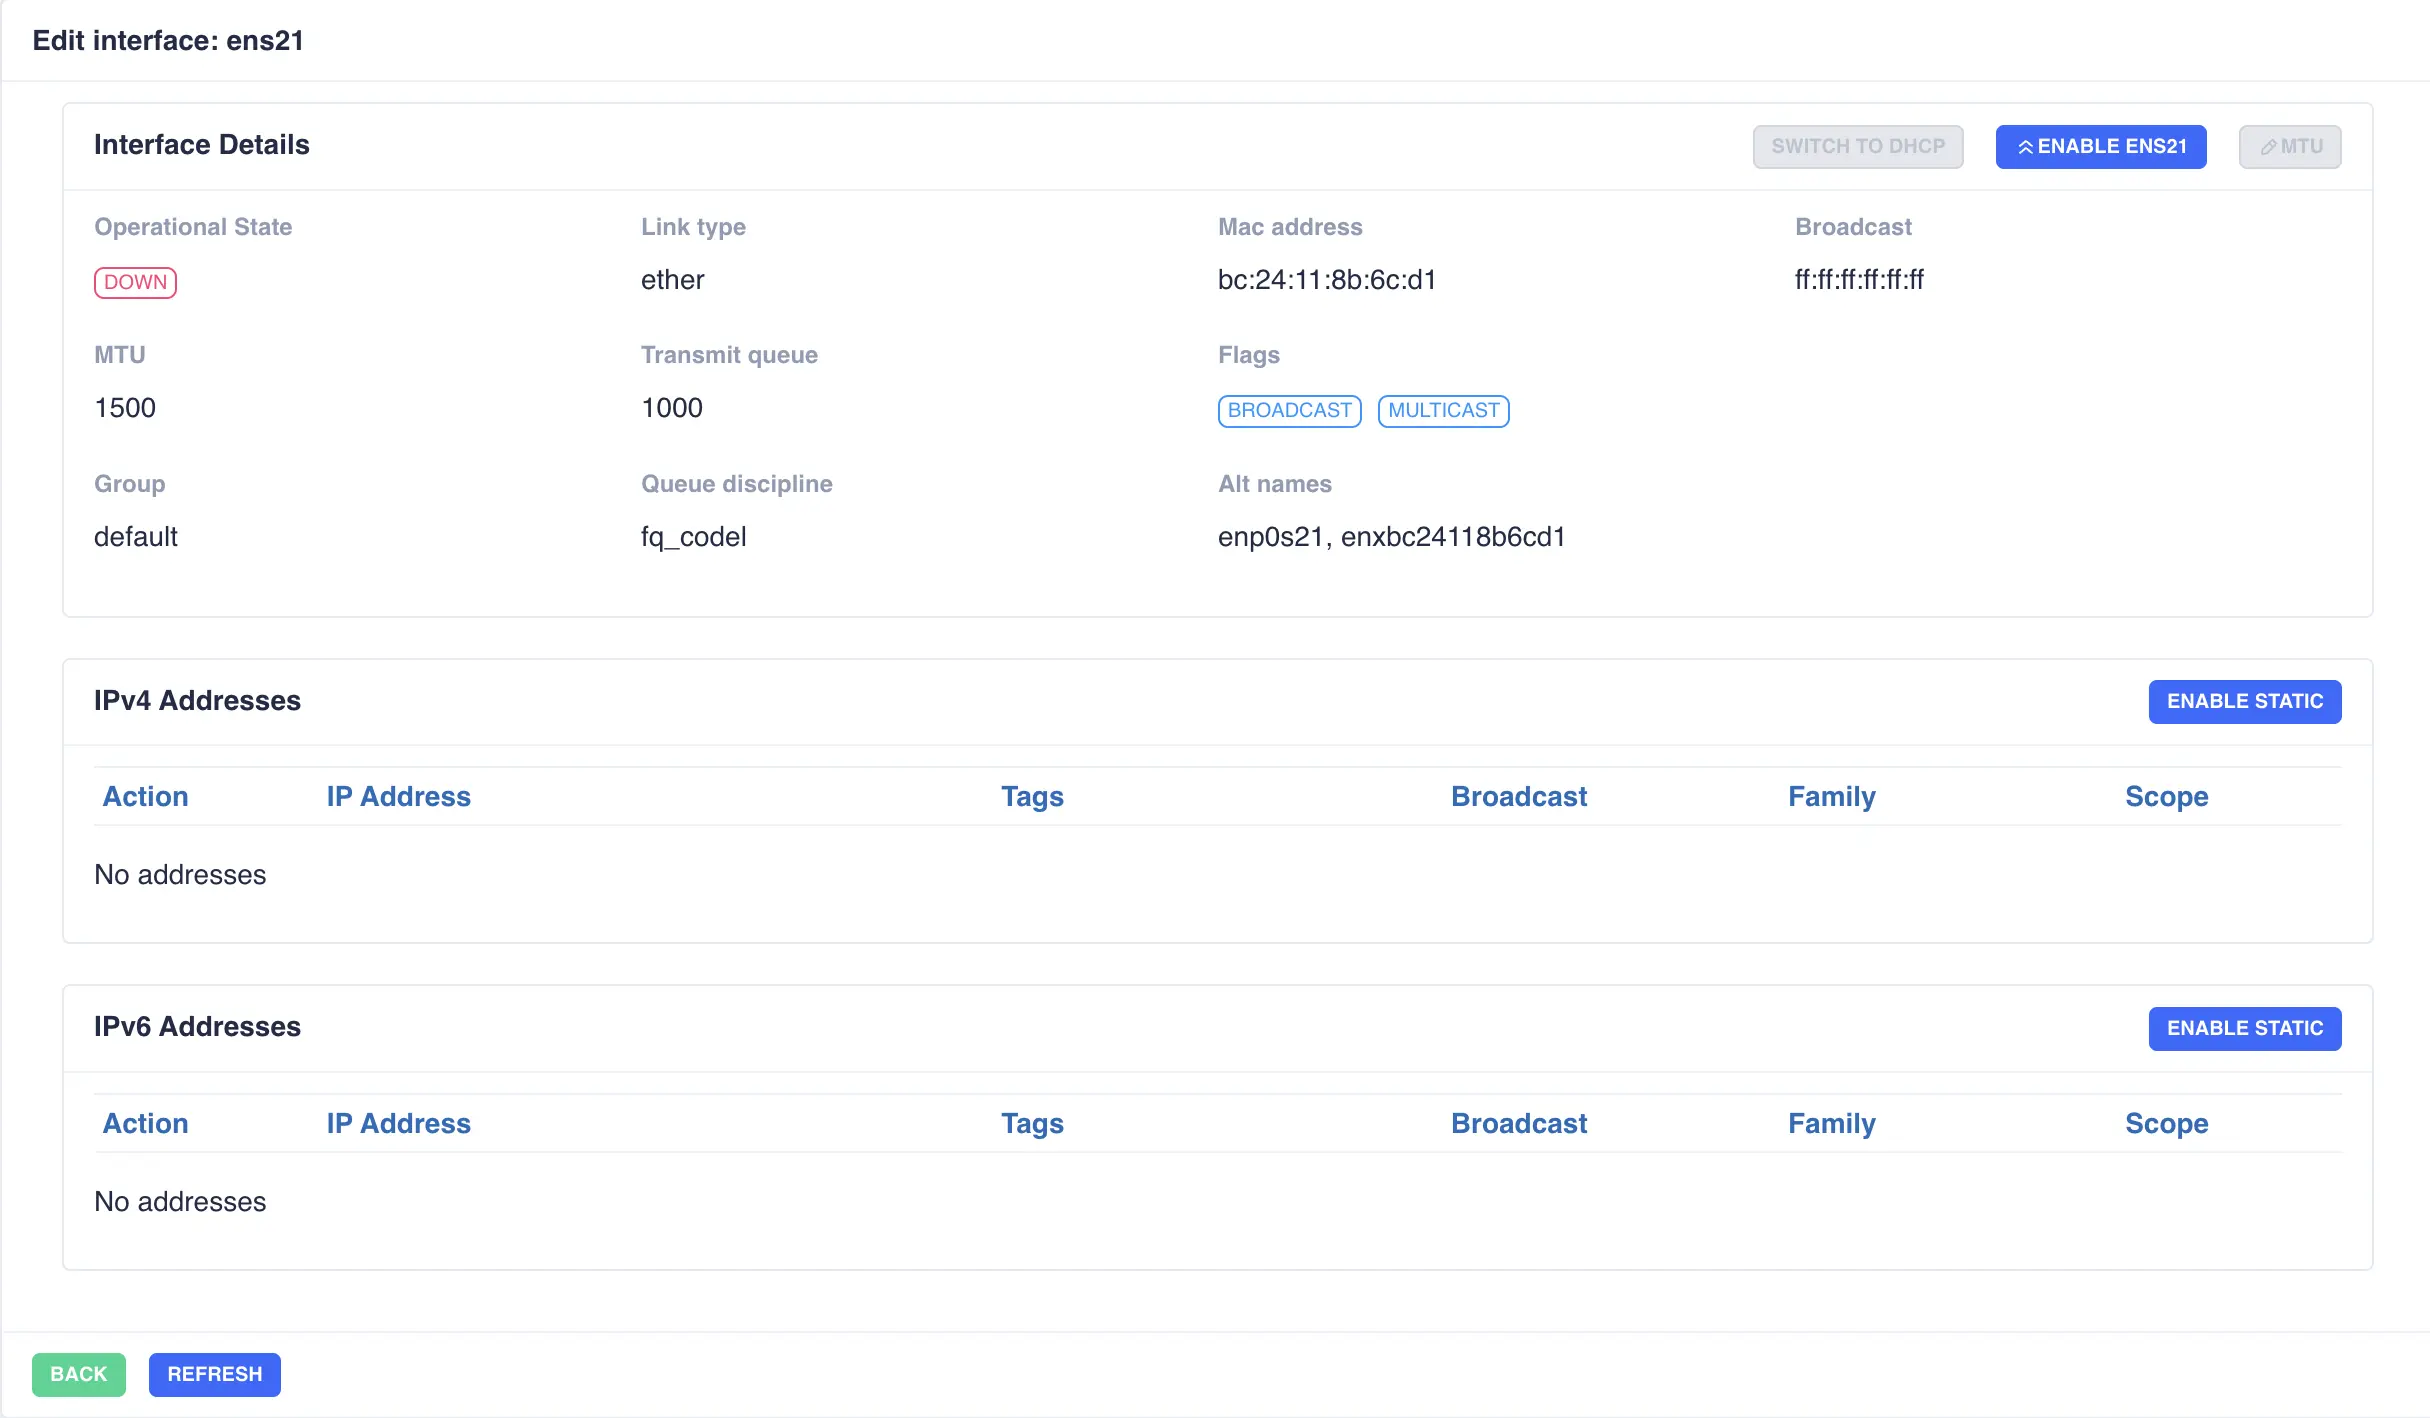Image resolution: width=2430 pixels, height=1418 pixels.
Task: Click the BROADCAST flag badge
Action: [x=1289, y=411]
